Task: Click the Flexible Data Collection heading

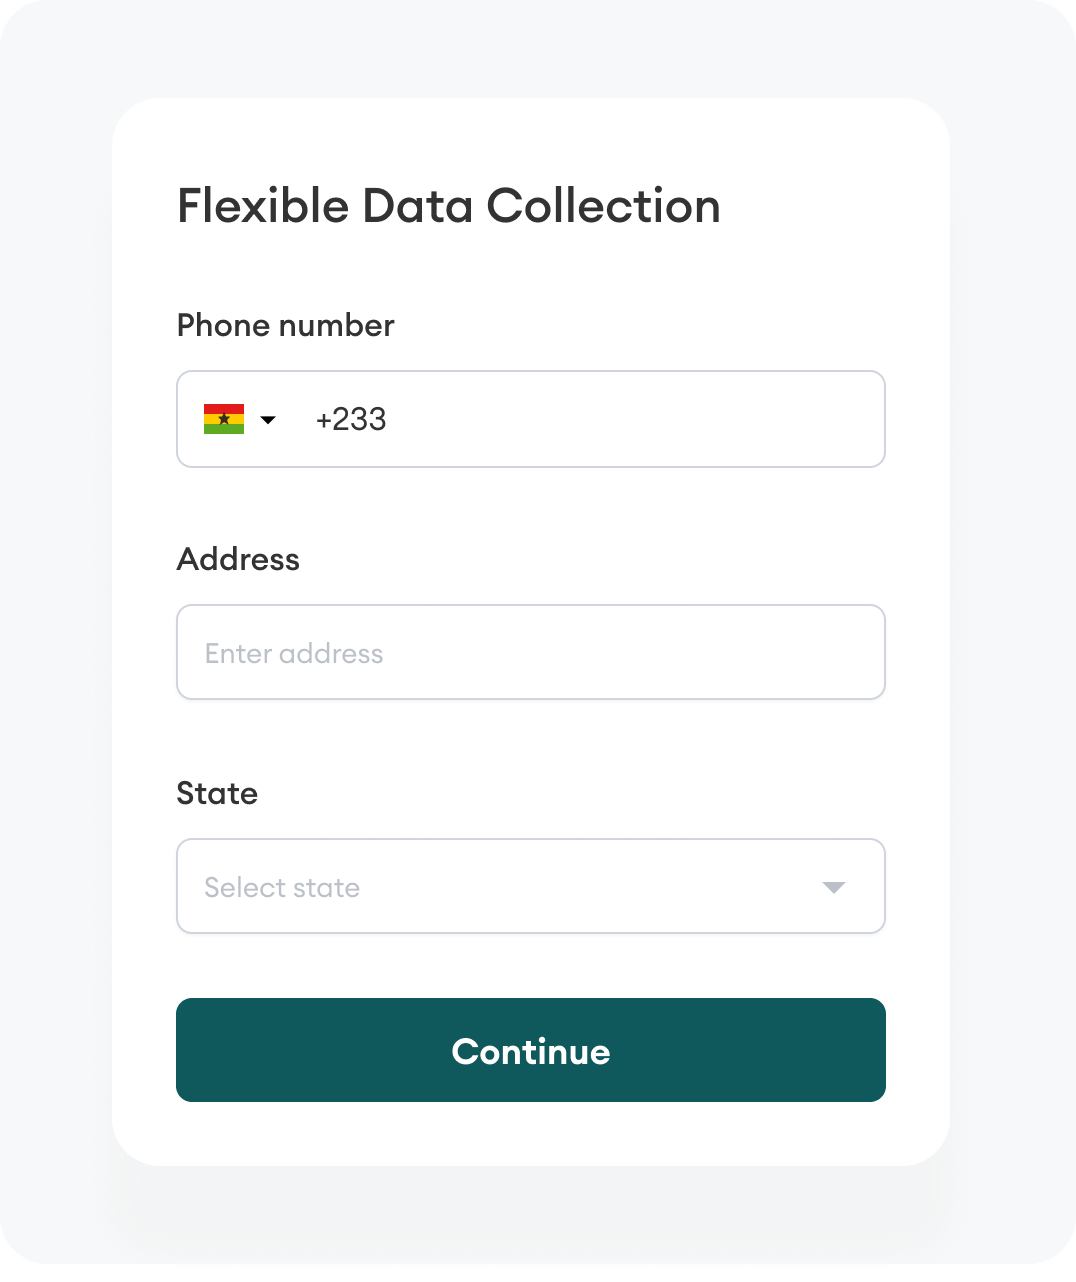Action: (x=449, y=206)
